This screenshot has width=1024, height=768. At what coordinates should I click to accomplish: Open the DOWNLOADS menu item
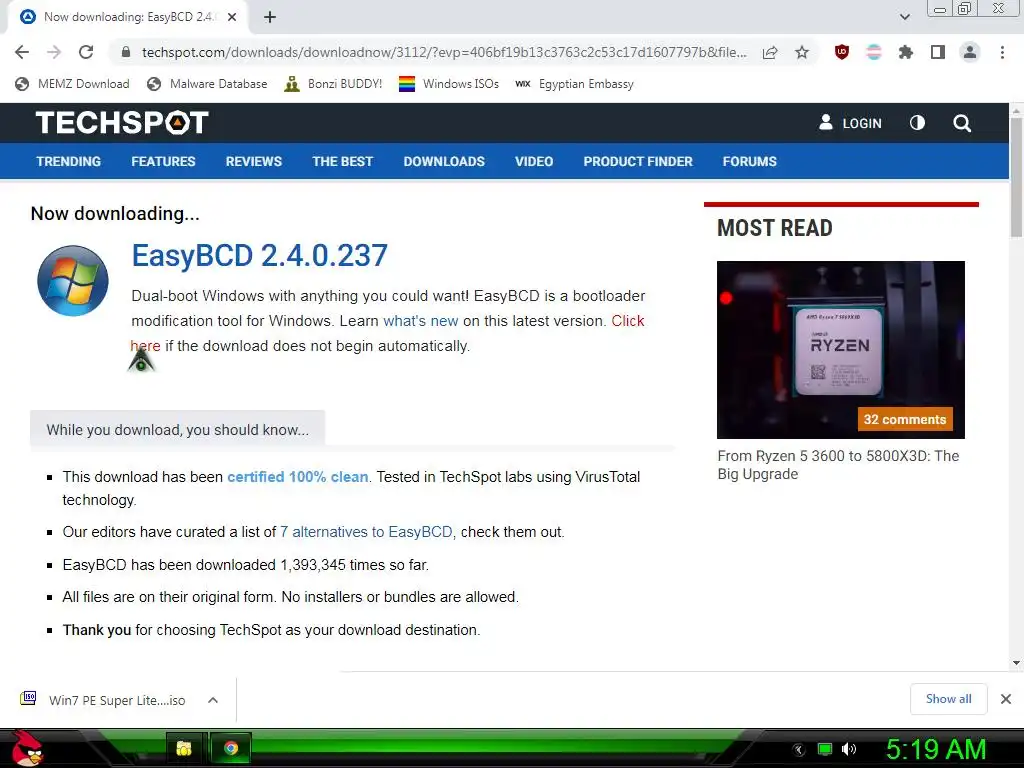tap(444, 161)
